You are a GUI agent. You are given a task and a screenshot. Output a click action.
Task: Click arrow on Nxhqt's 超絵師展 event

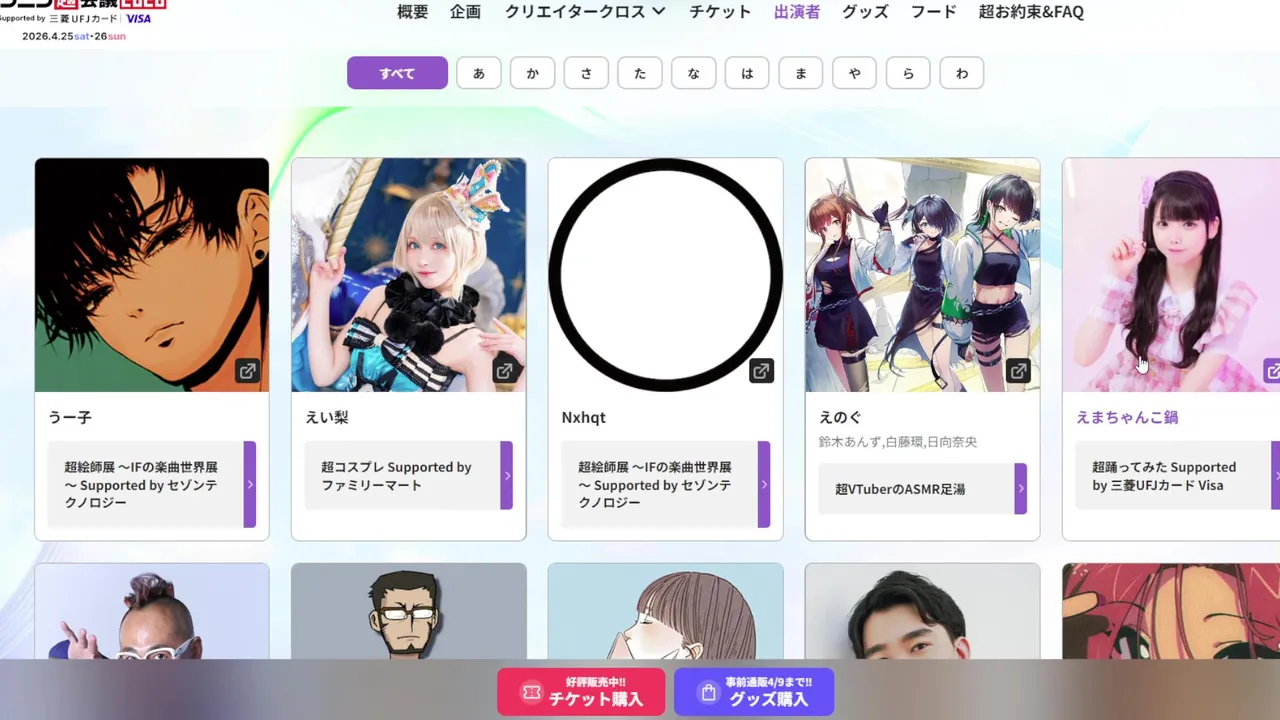point(764,484)
